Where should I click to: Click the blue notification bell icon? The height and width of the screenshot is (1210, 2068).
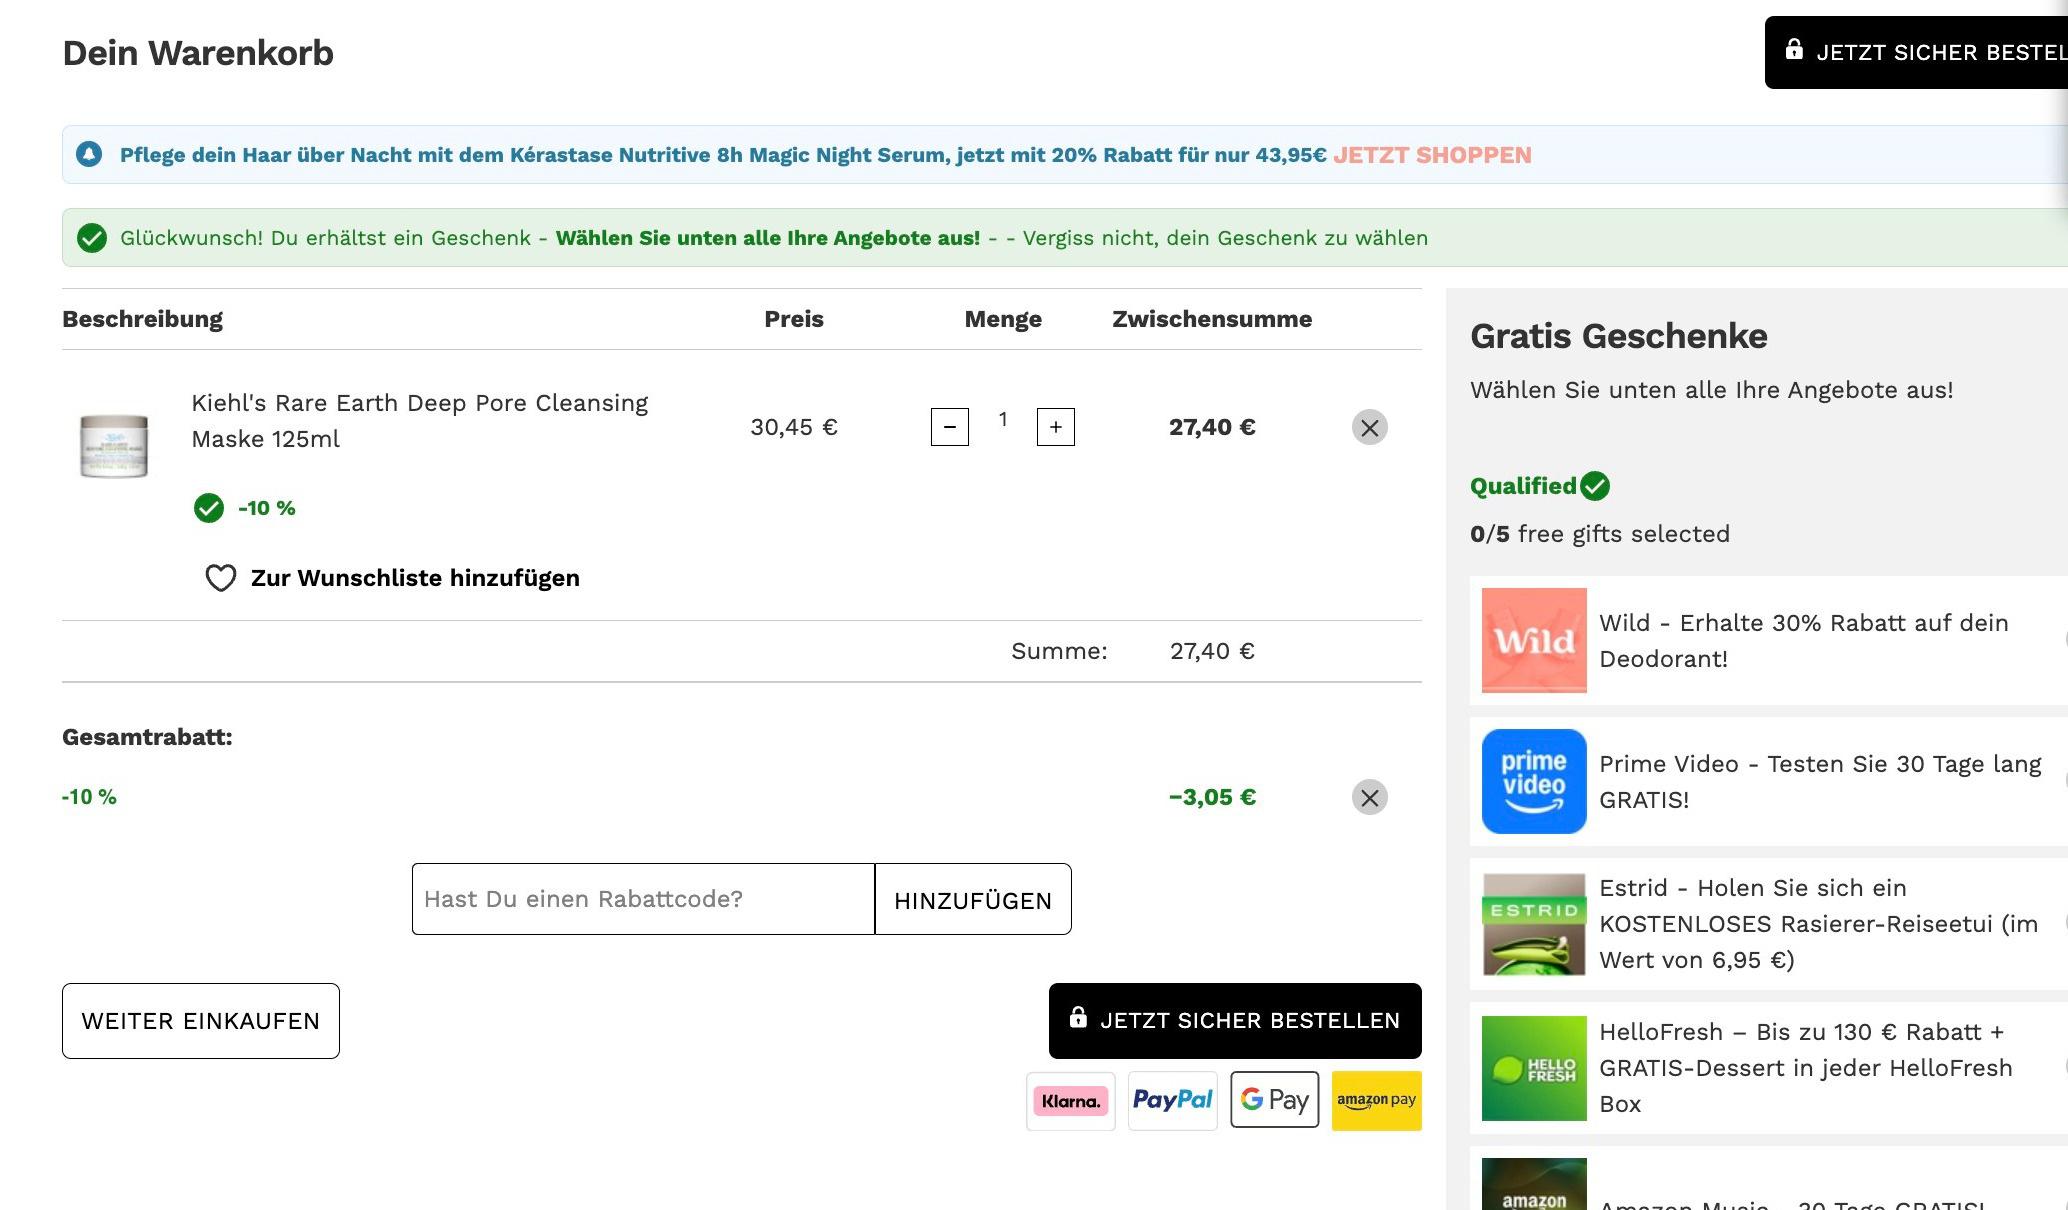pyautogui.click(x=89, y=155)
